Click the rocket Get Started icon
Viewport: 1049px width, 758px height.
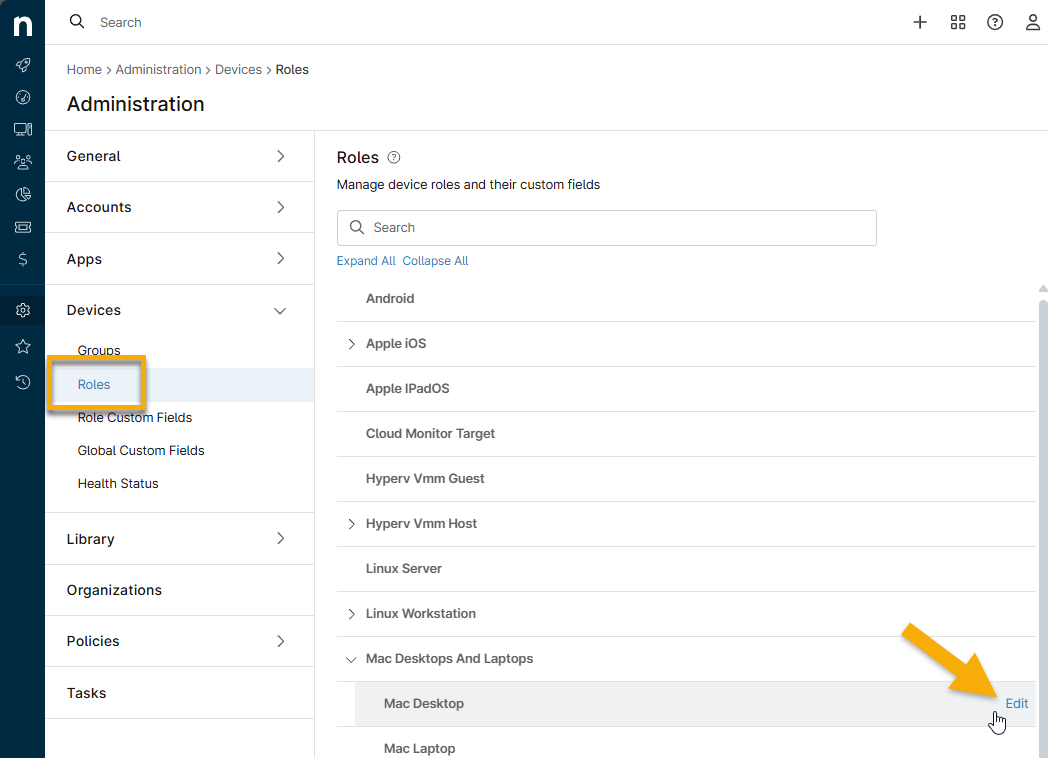[x=22, y=65]
